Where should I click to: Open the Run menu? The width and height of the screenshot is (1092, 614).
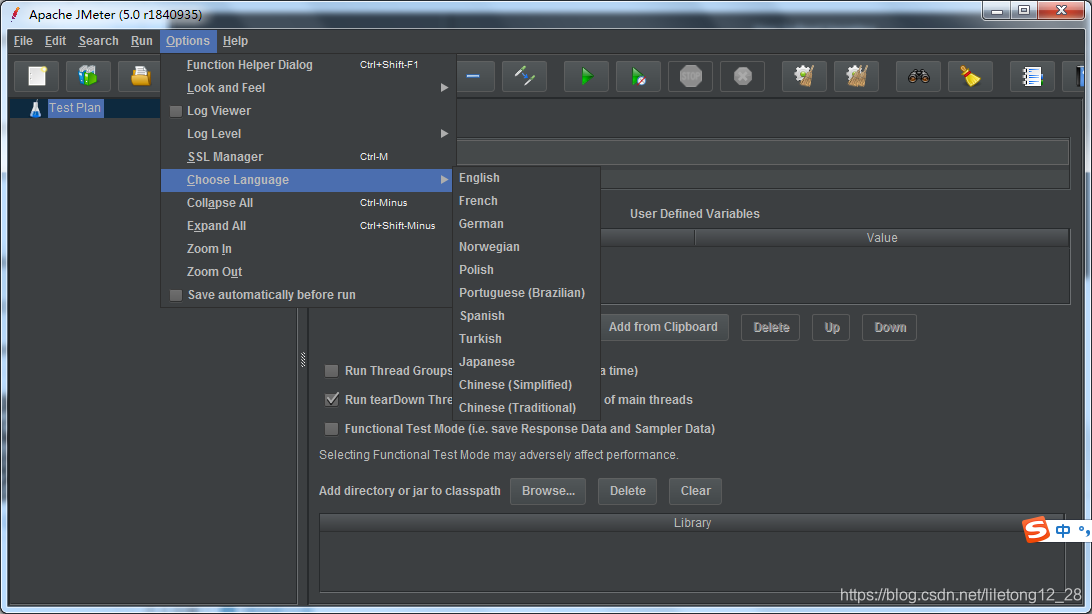[141, 41]
